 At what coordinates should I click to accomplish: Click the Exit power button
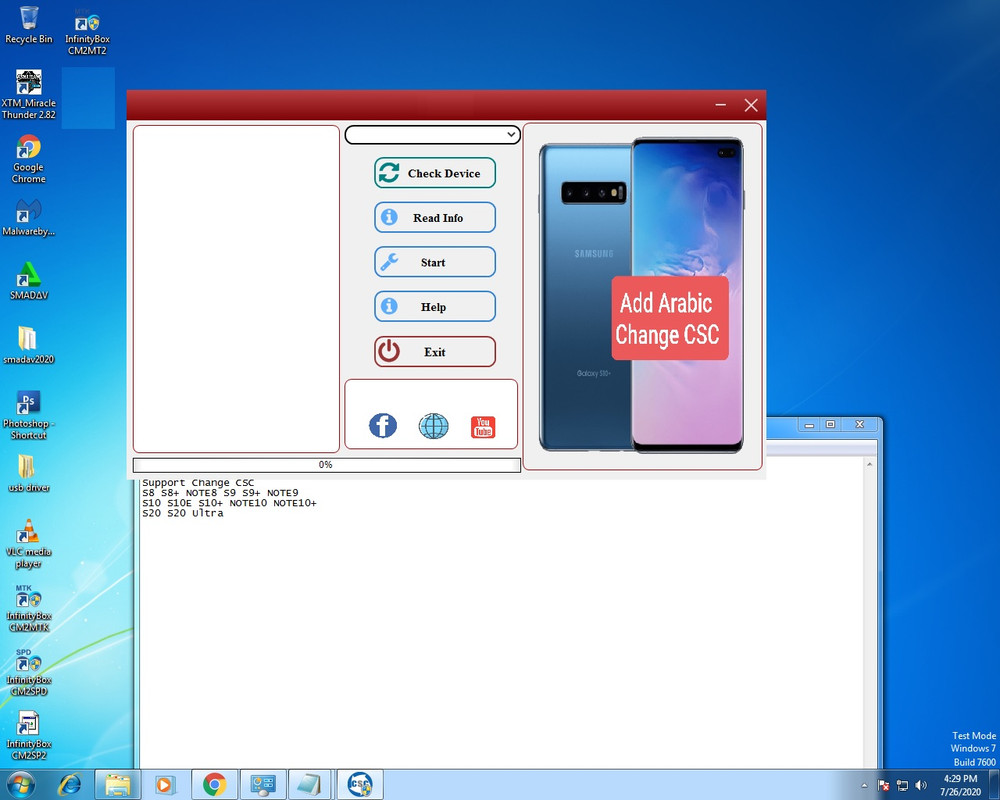pyautogui.click(x=435, y=352)
